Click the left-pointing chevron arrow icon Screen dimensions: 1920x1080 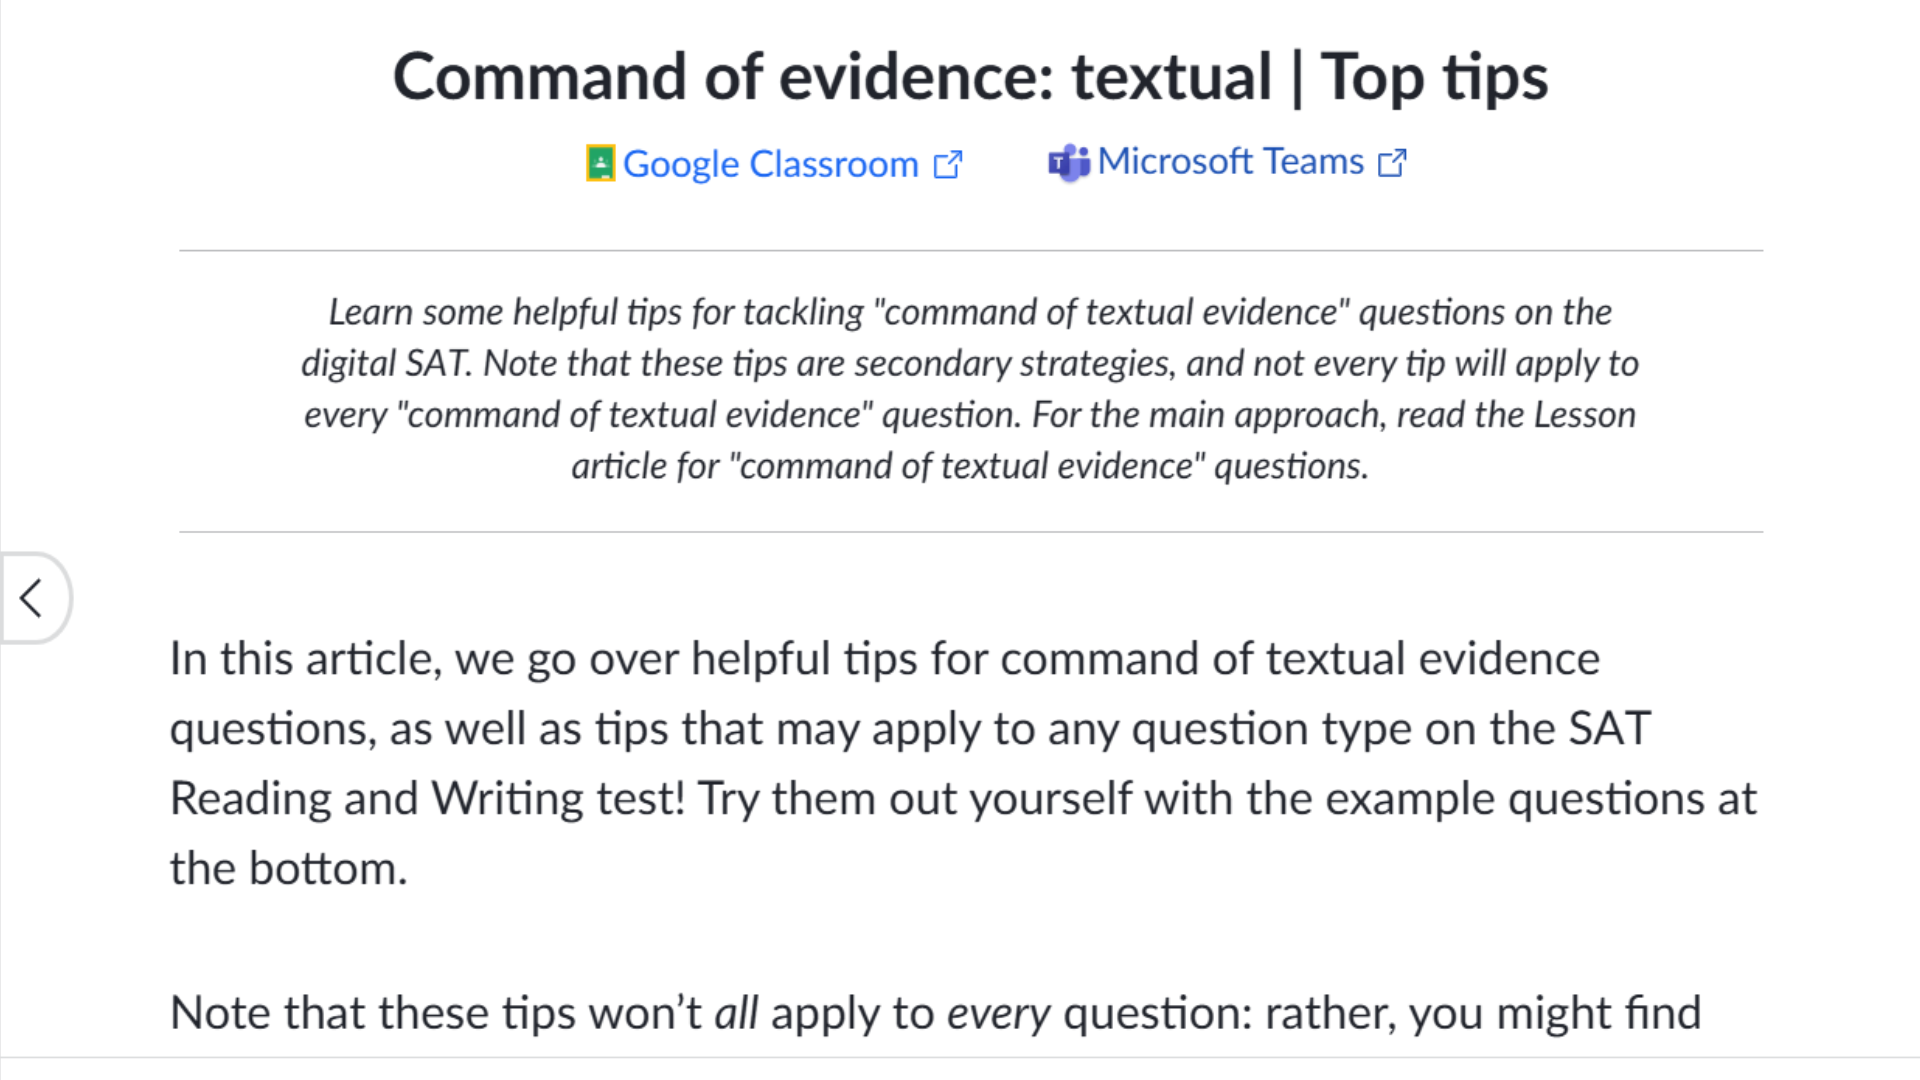click(31, 598)
